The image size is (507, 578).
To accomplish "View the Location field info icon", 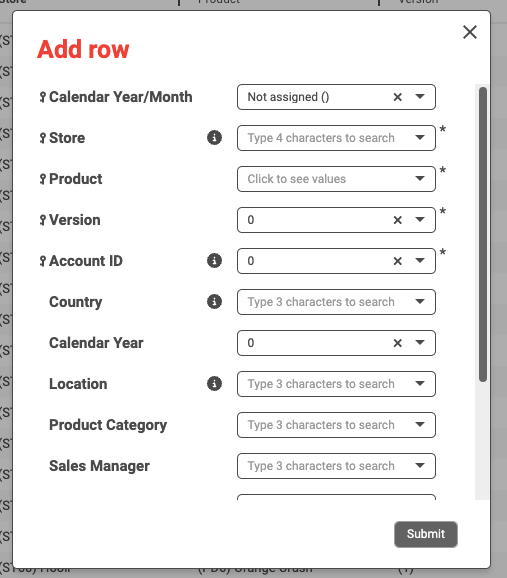I will point(214,383).
